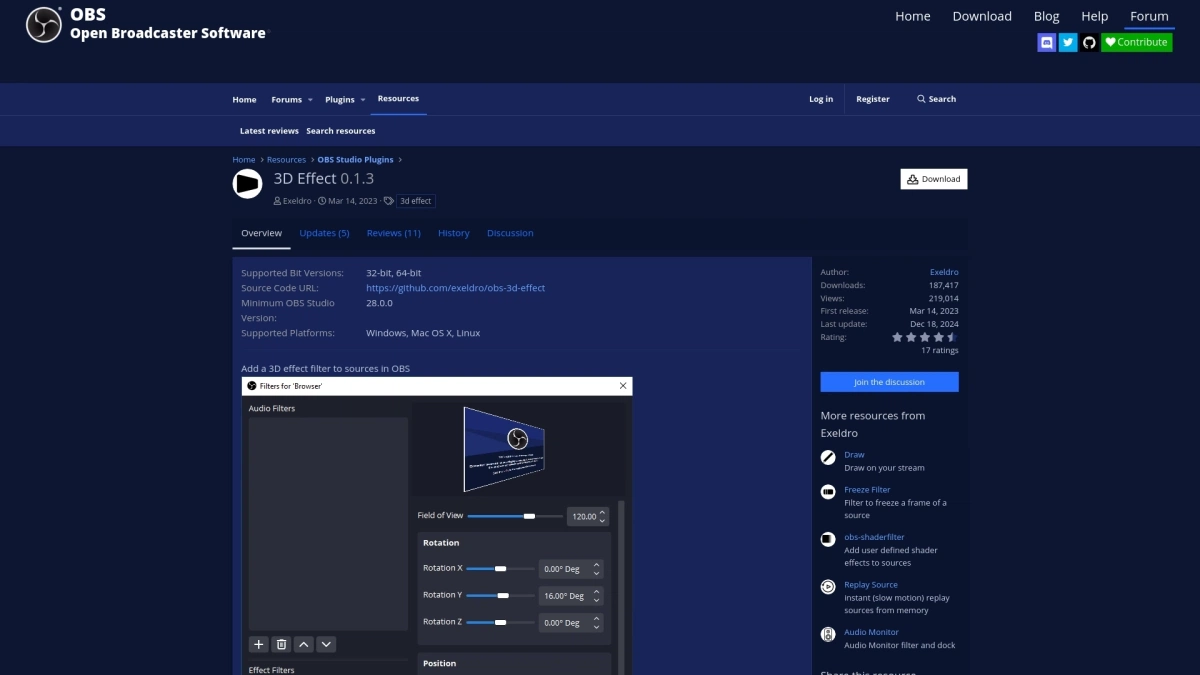Increment the Rotation Y value with the stepper
1200x675 pixels.
[597, 591]
